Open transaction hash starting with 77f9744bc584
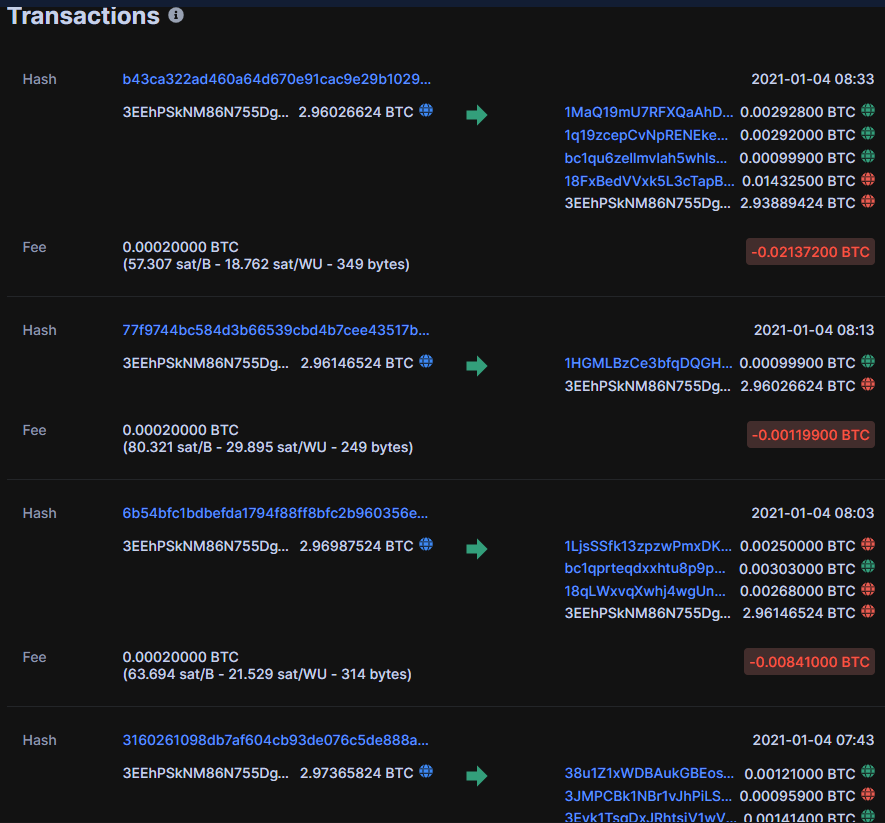The image size is (885, 823). tap(276, 330)
